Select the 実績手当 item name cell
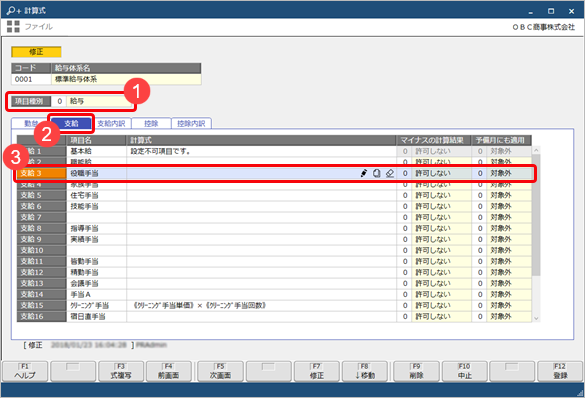This screenshot has width=585, height=398. tap(96, 239)
